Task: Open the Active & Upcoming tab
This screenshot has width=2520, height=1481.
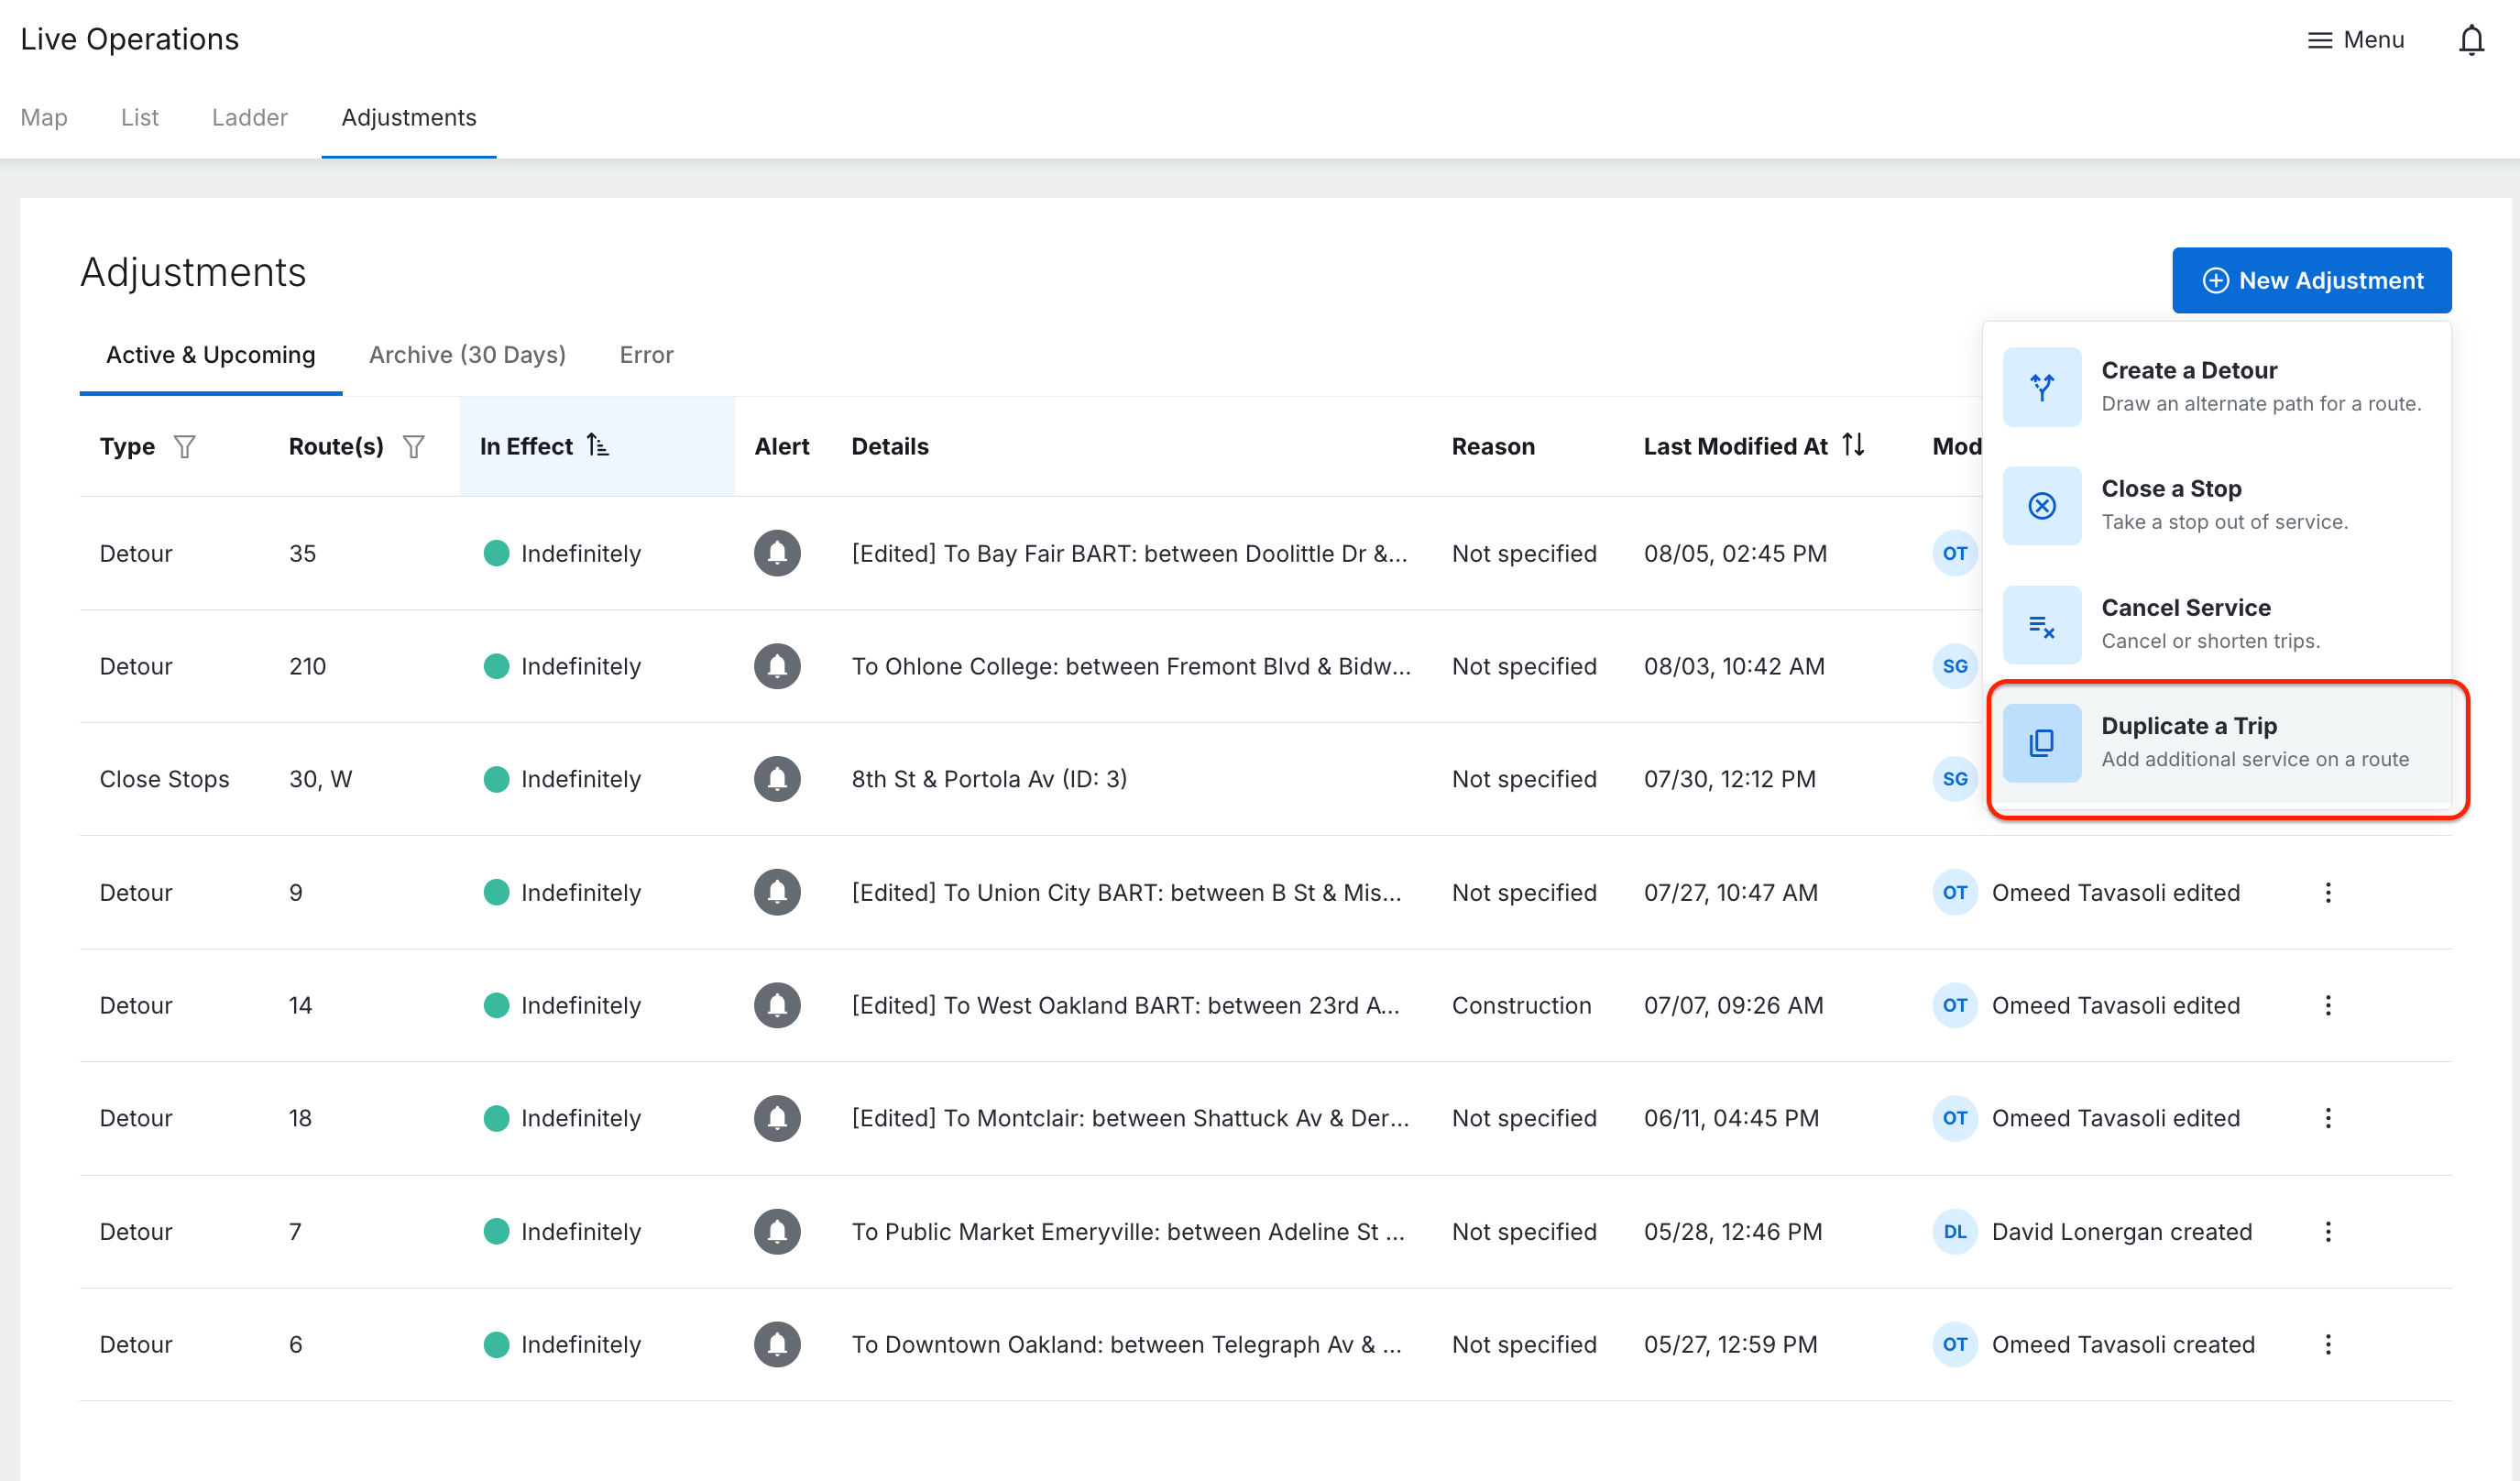Action: [211, 355]
